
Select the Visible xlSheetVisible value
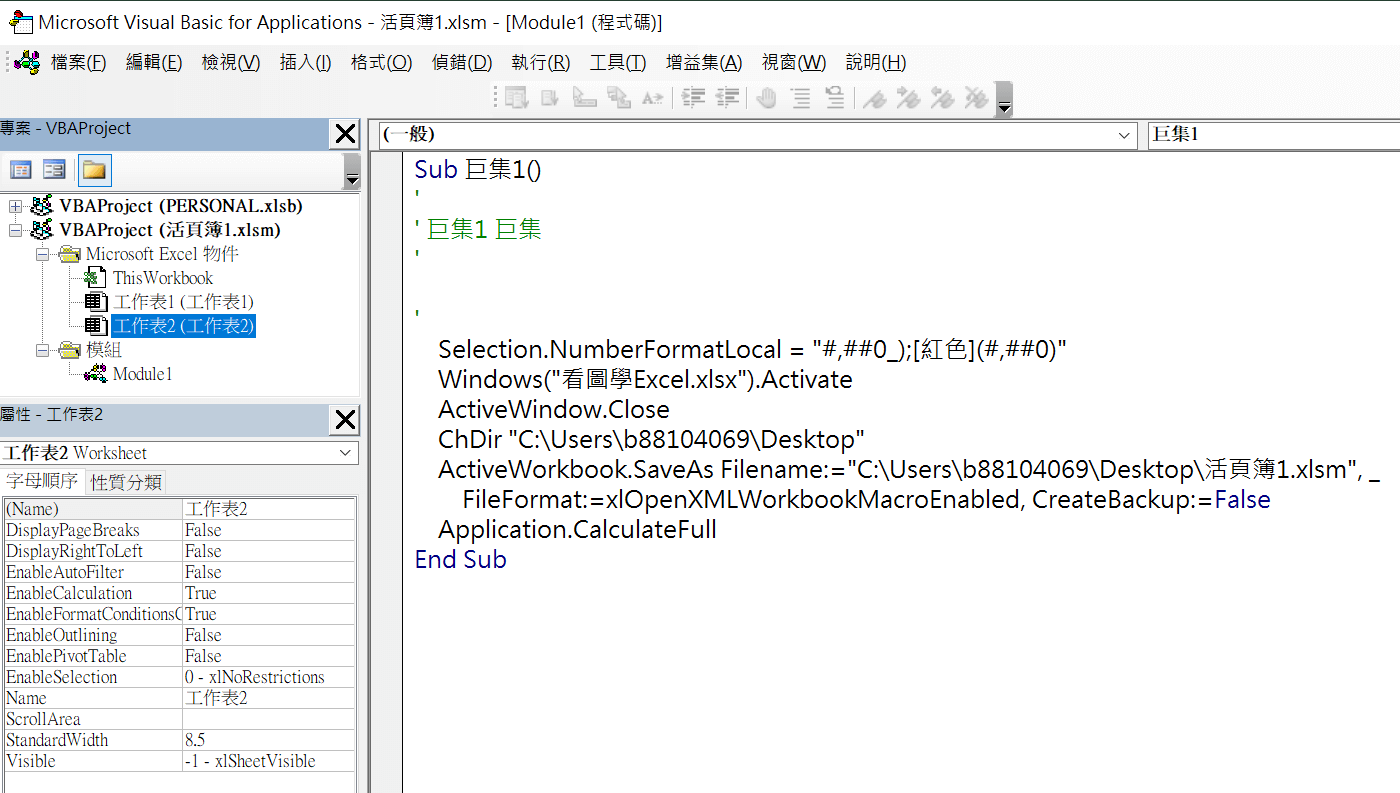pos(269,761)
